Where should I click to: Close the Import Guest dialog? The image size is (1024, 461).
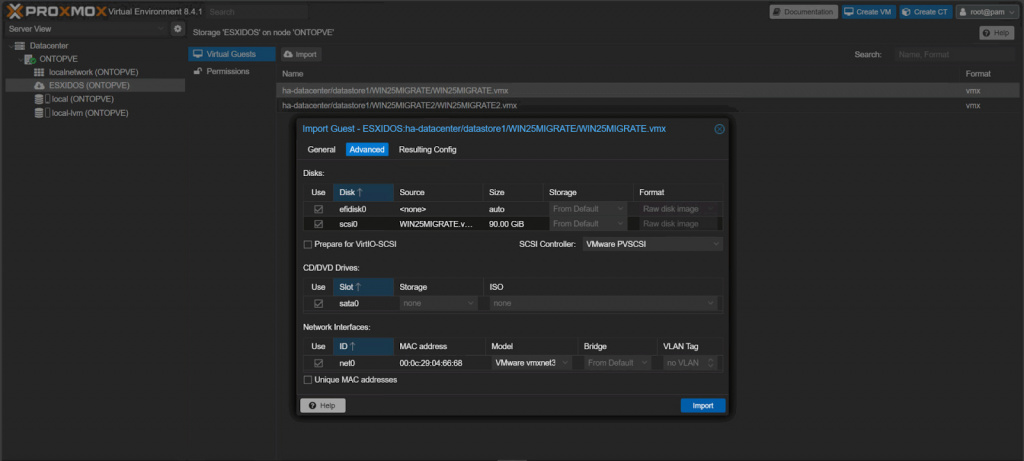(719, 129)
